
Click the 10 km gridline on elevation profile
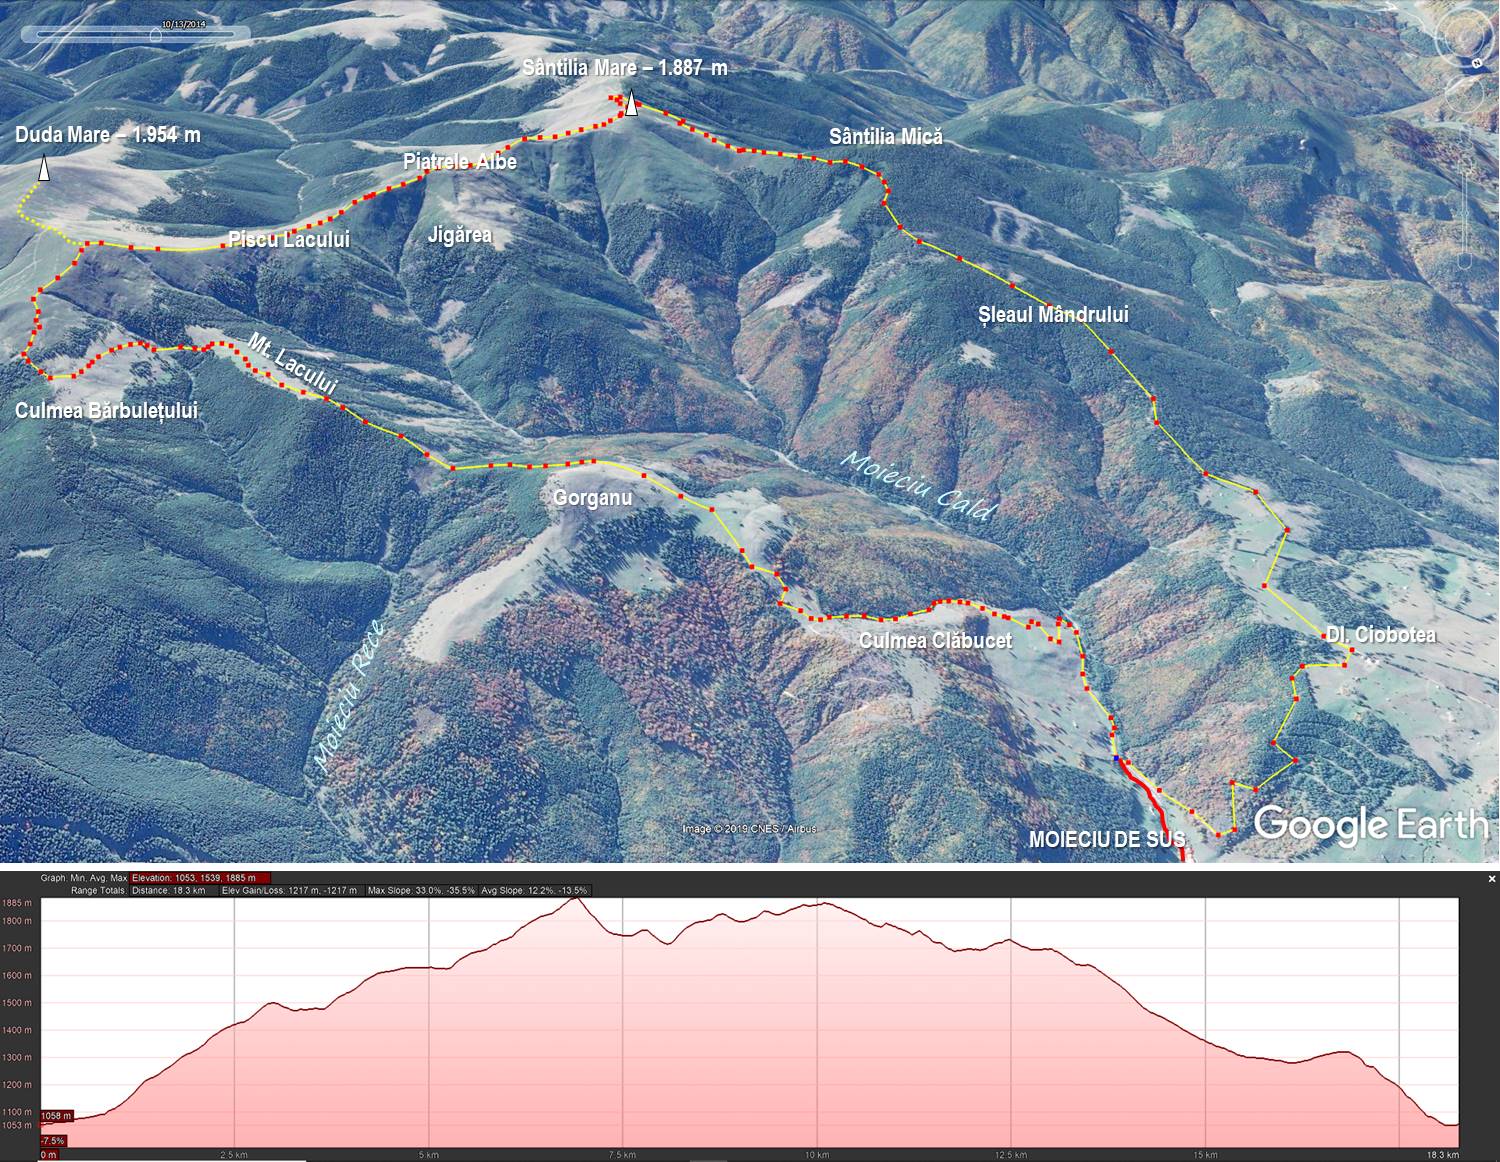coord(817,1020)
